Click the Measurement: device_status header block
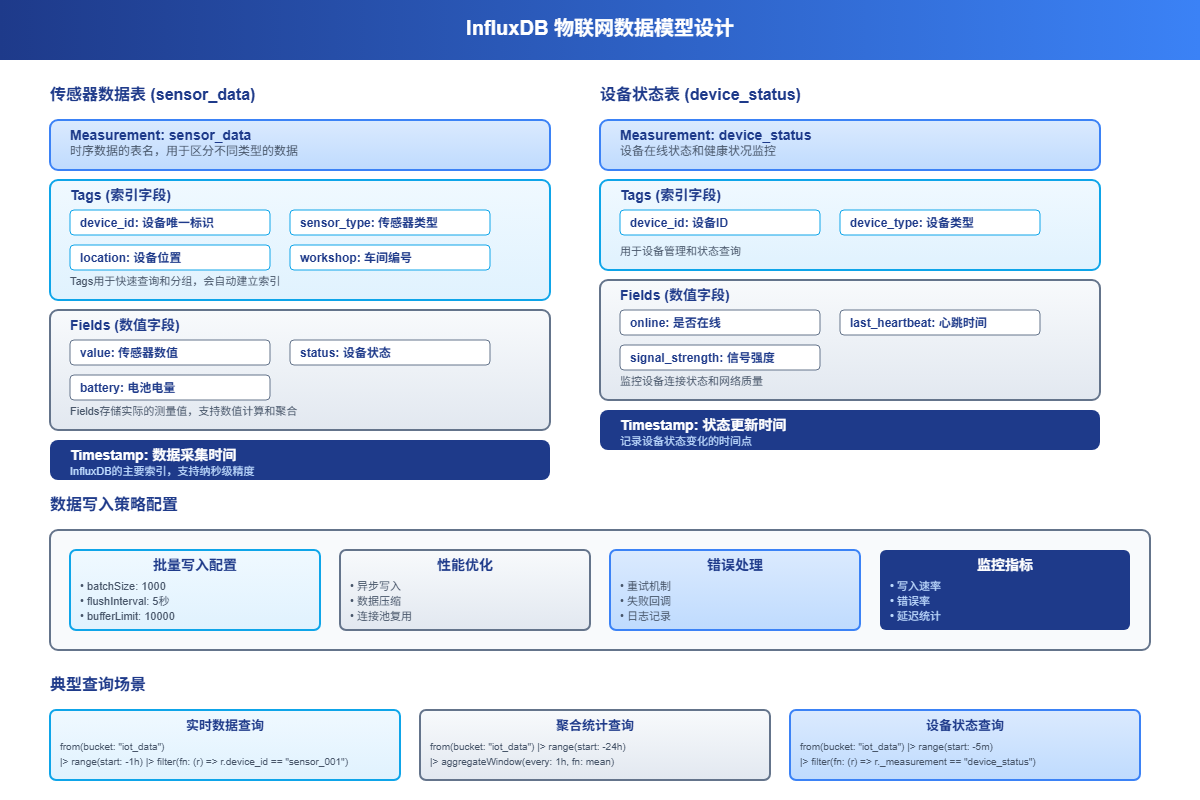Image resolution: width=1200 pixels, height=800 pixels. pos(850,145)
